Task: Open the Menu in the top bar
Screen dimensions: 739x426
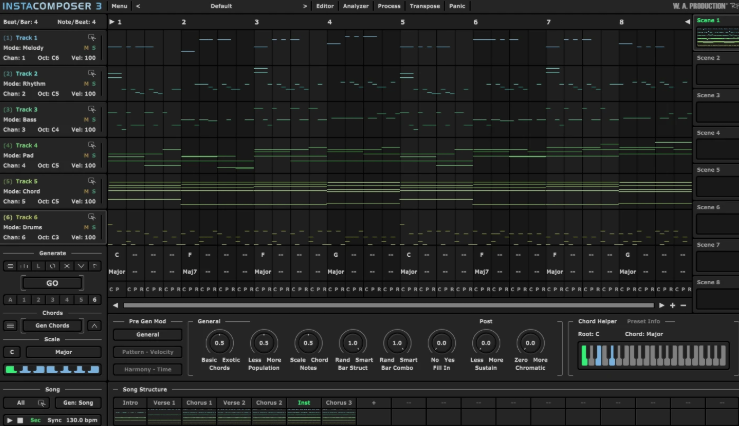Action: click(119, 6)
